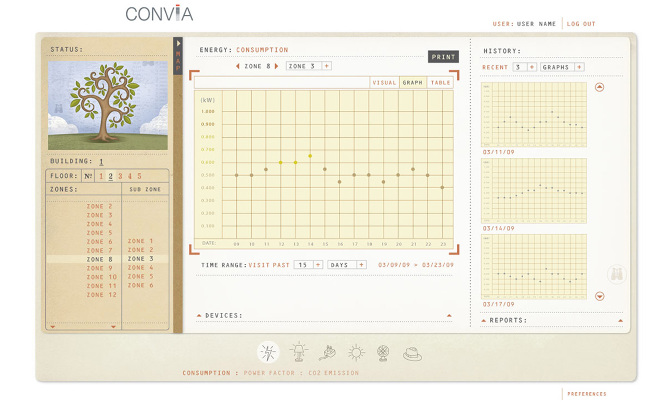The height and width of the screenshot is (414, 670).
Task: Expand Devices via the right-side triangle
Action: coord(449,315)
